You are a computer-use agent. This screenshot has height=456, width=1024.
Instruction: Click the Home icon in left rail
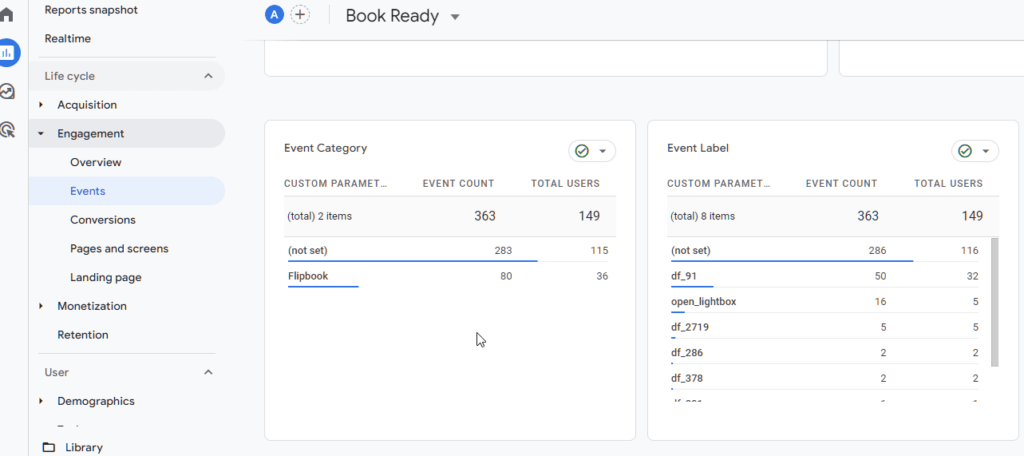[7, 16]
